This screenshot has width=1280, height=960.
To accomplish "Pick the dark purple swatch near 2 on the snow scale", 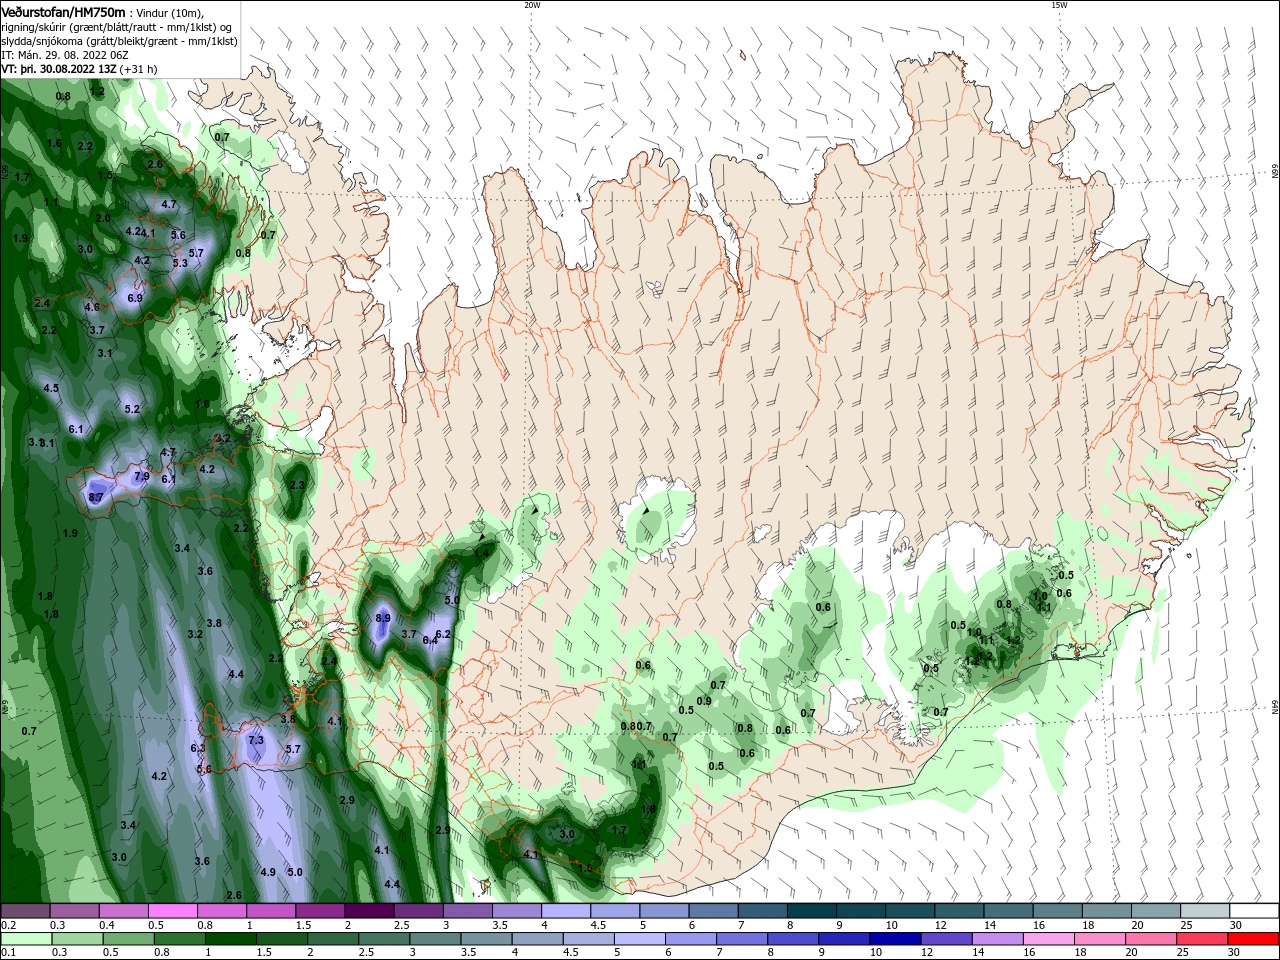I will click(x=369, y=911).
